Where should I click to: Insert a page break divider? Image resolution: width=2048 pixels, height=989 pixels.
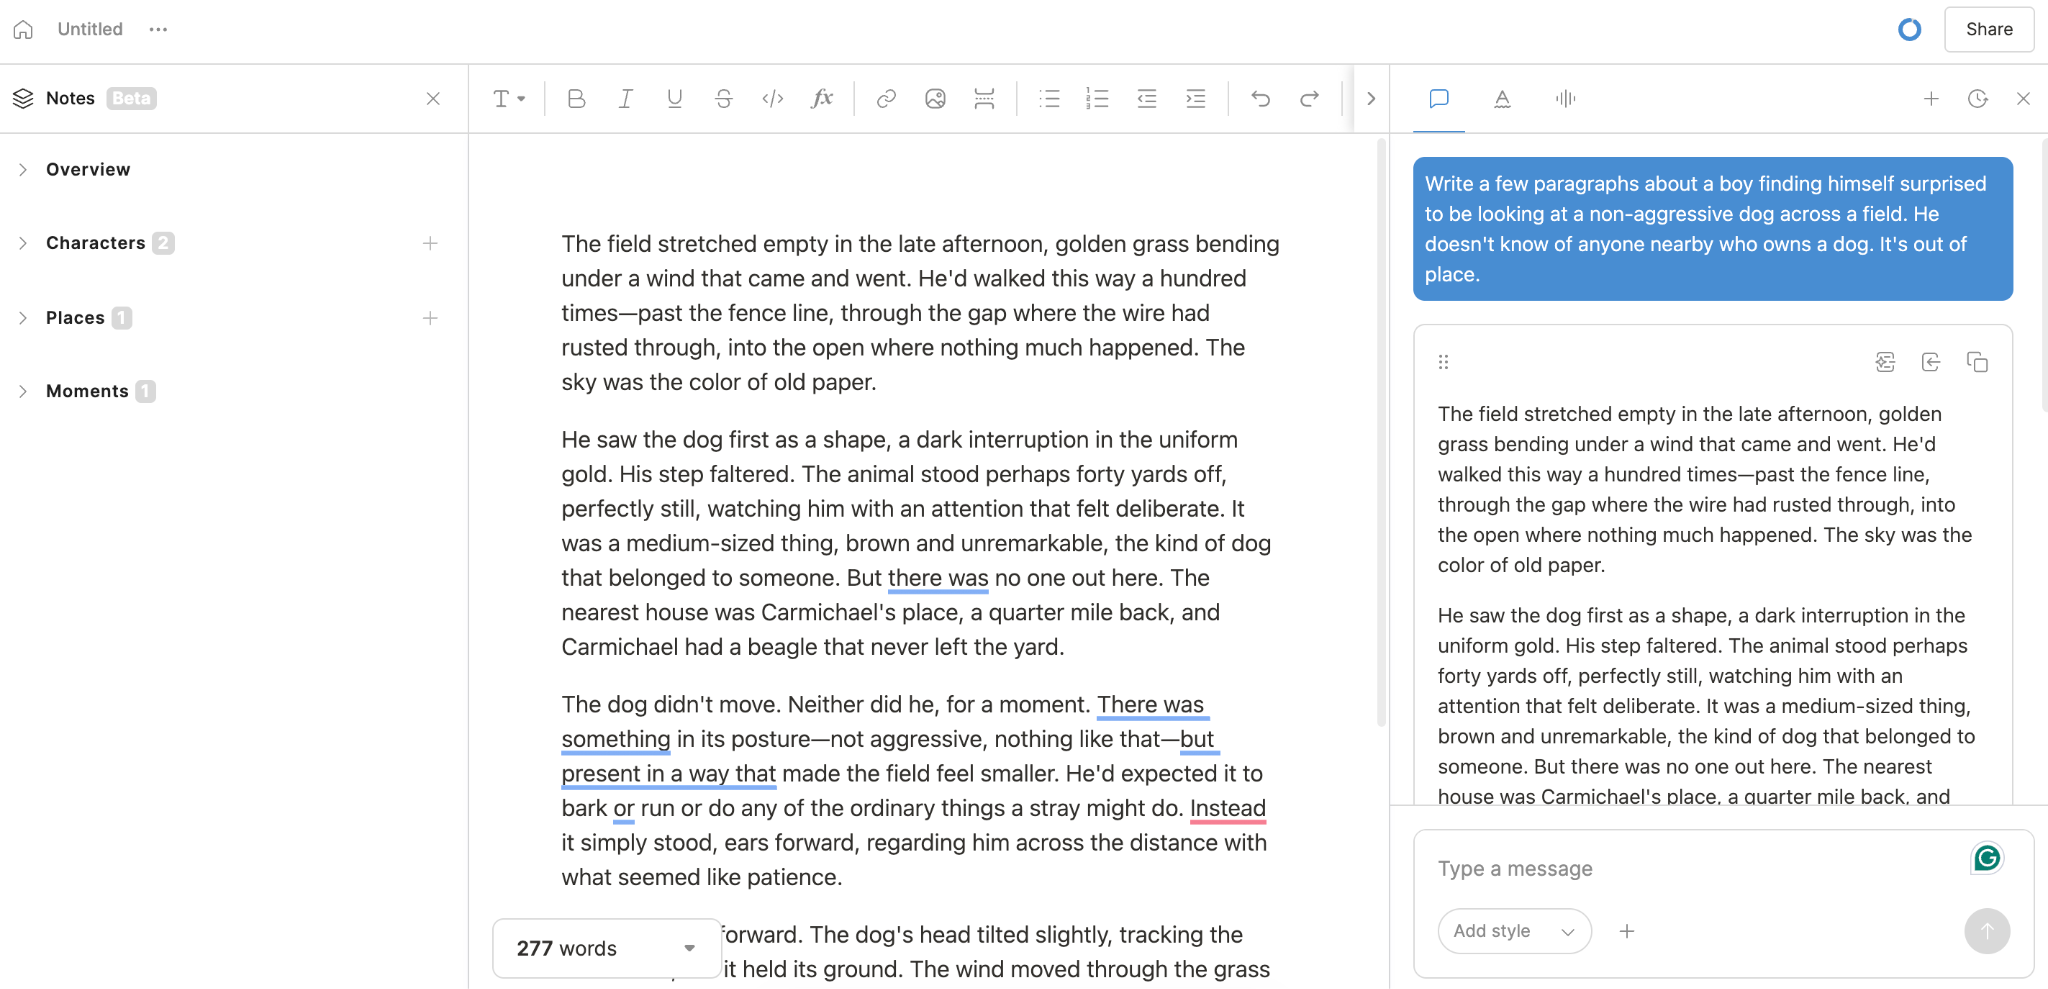984,98
